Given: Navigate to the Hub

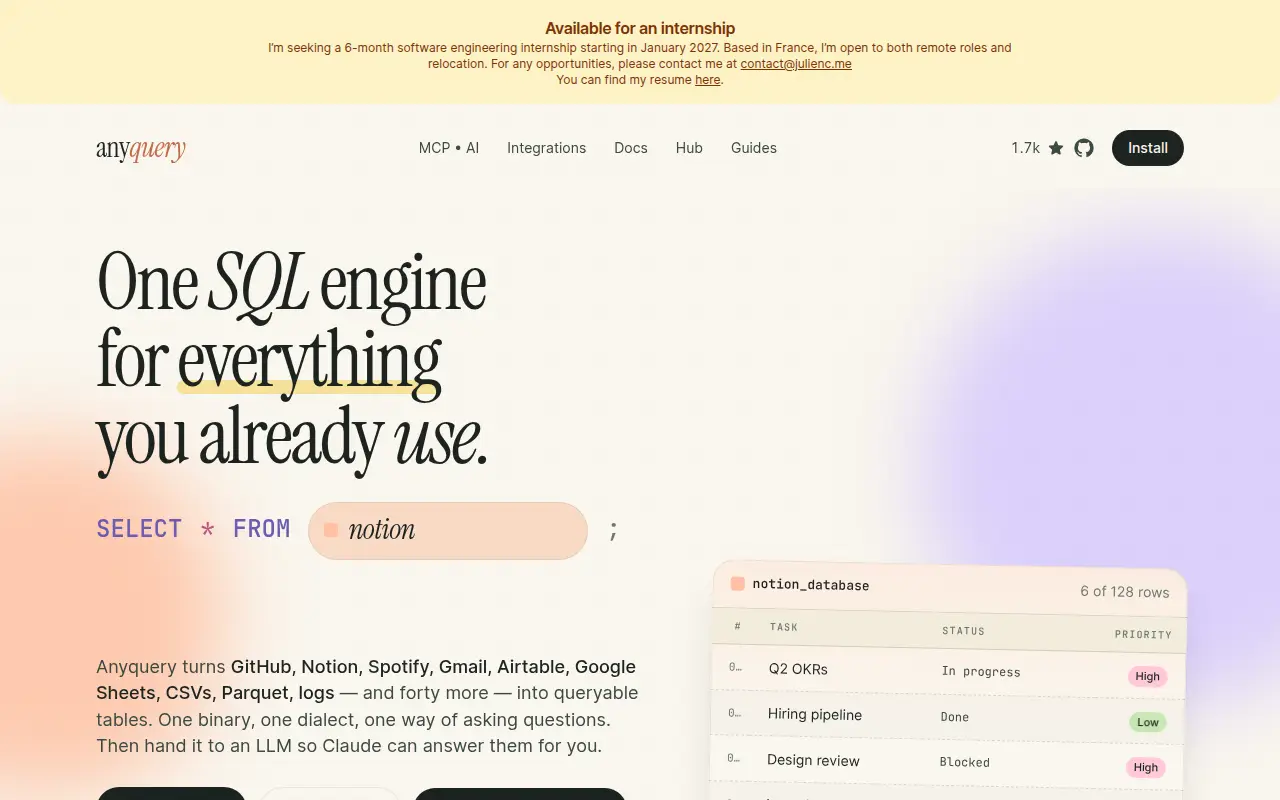Looking at the screenshot, I should pyautogui.click(x=689, y=148).
